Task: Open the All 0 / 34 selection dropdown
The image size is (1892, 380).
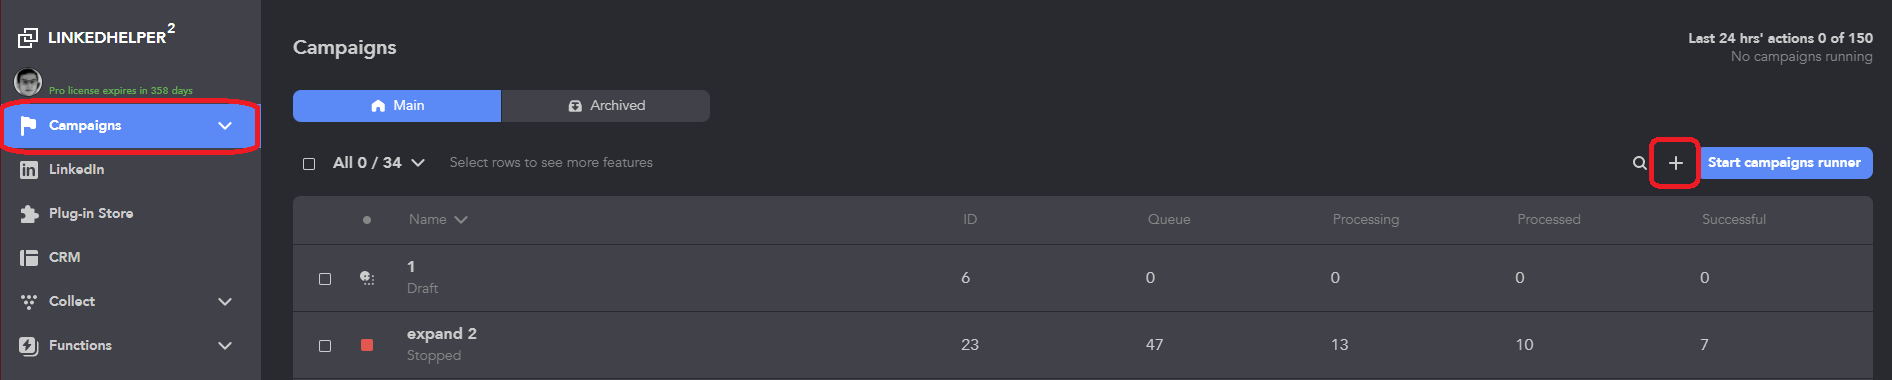Action: pos(379,163)
